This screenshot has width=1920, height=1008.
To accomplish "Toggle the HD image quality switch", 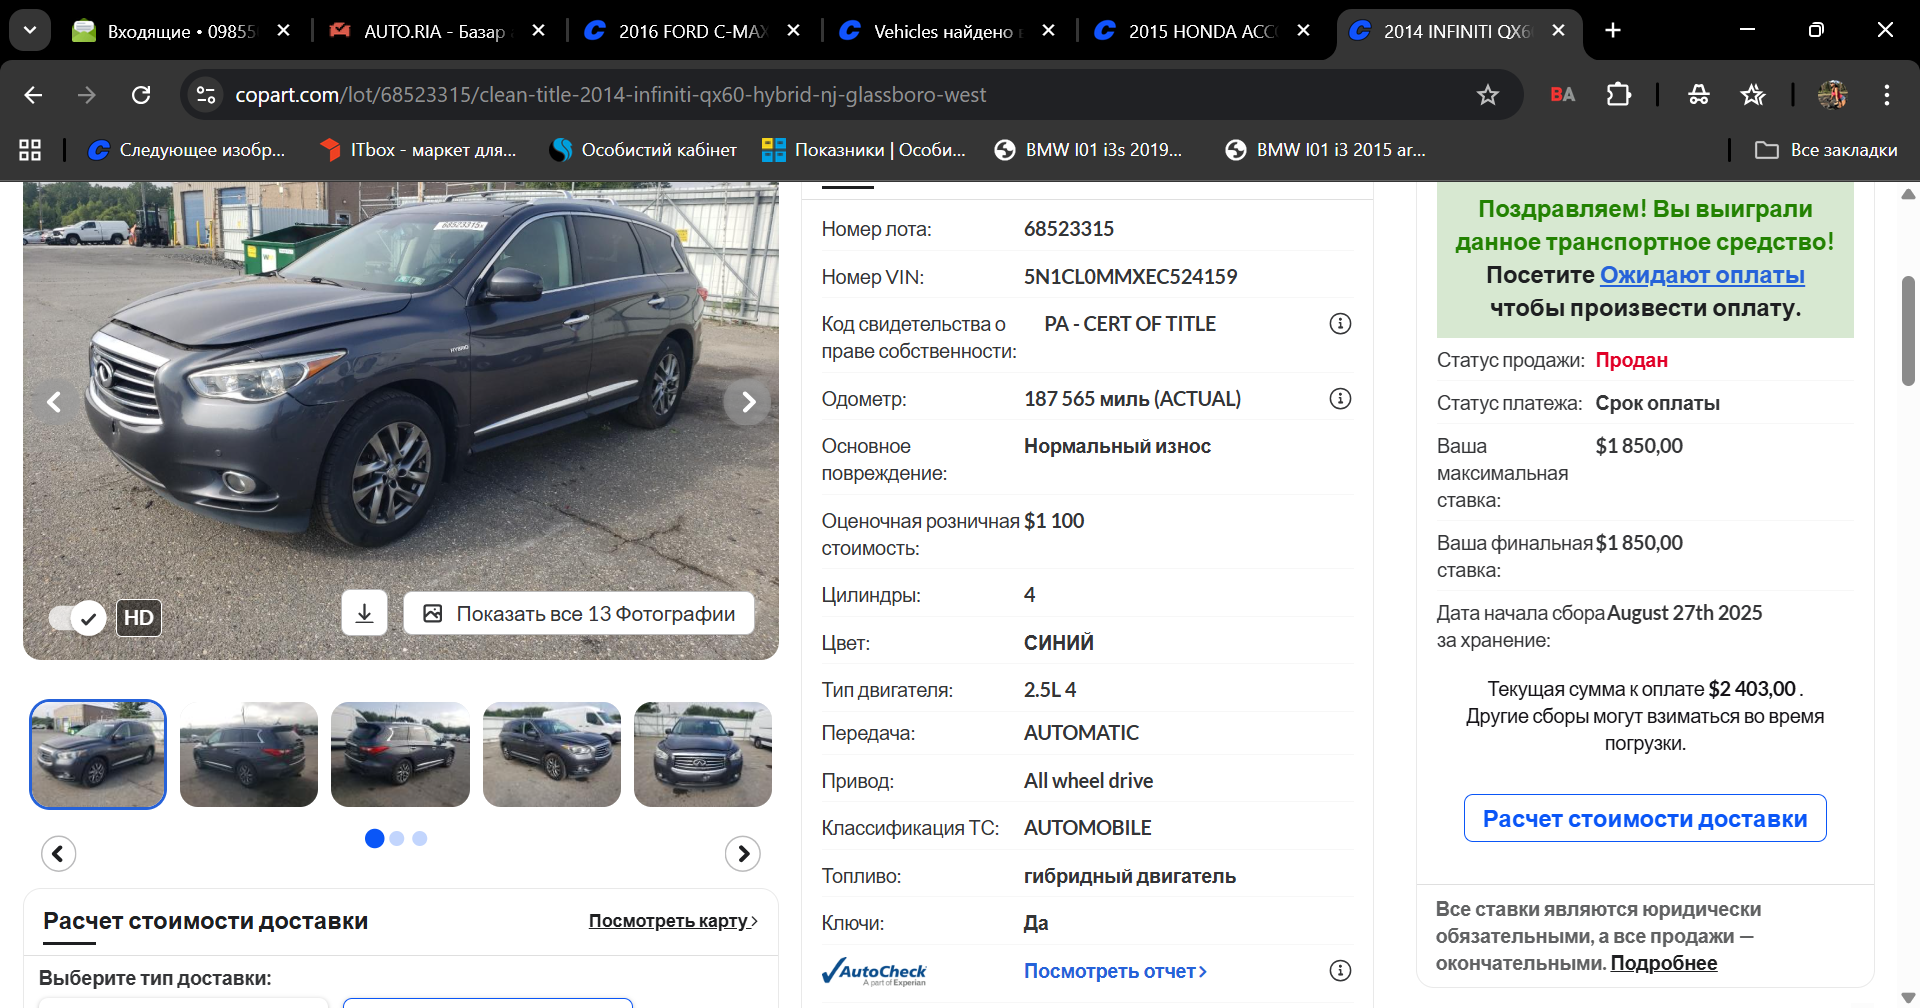I will (x=78, y=618).
